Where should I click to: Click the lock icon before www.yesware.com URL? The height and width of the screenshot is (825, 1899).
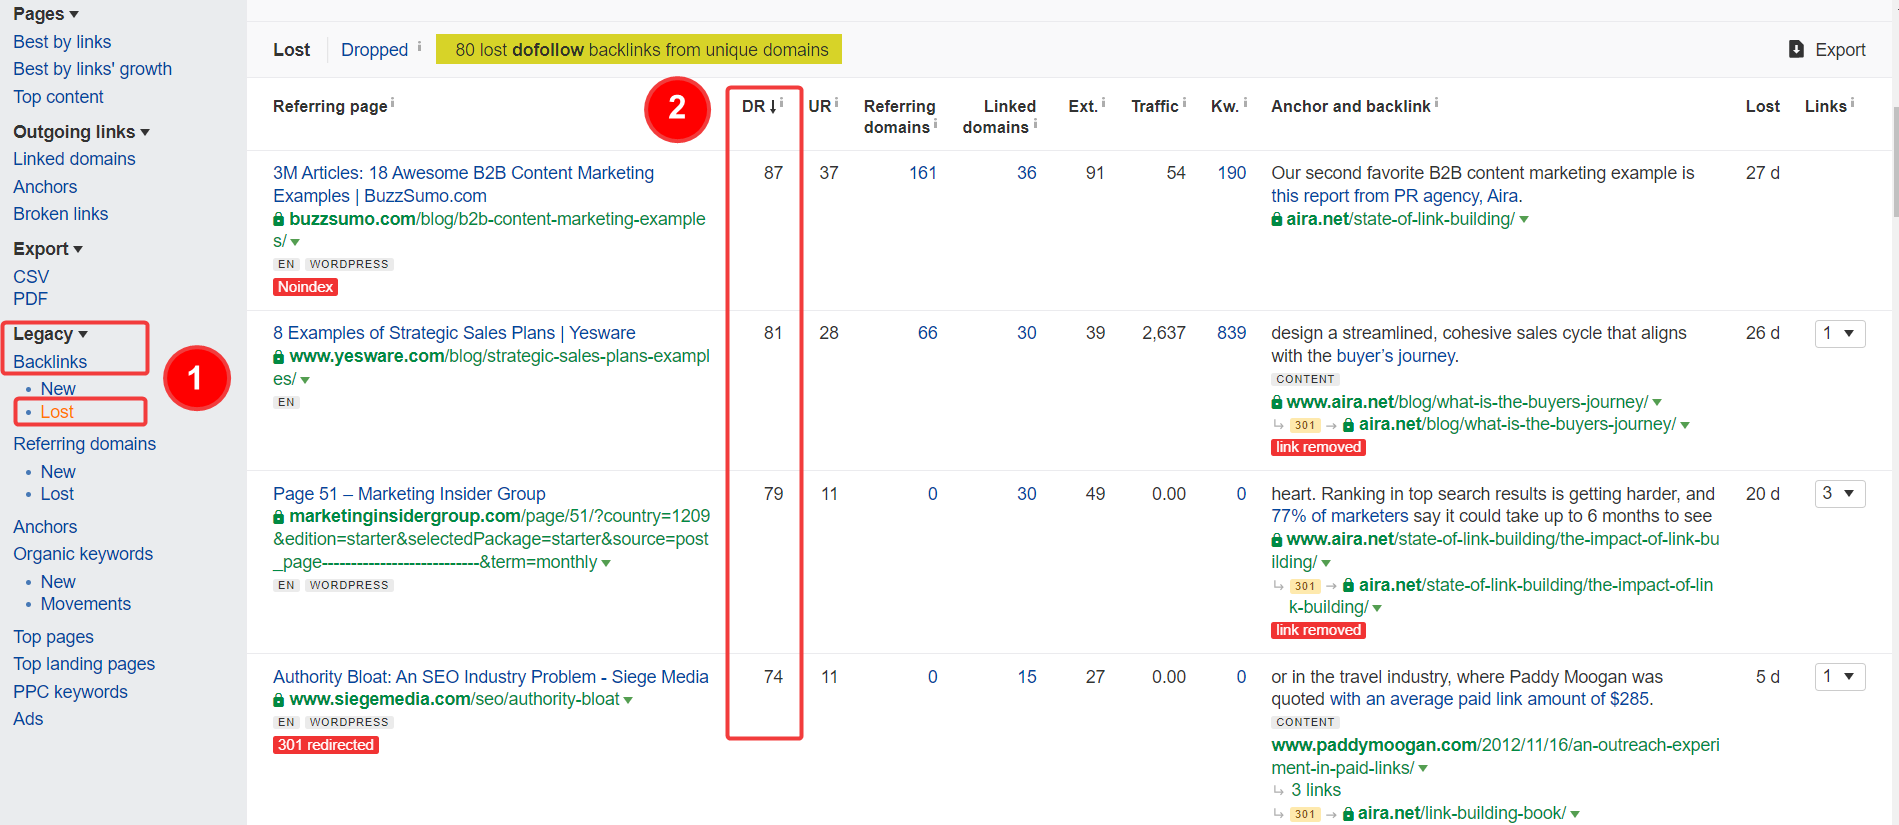coord(279,356)
